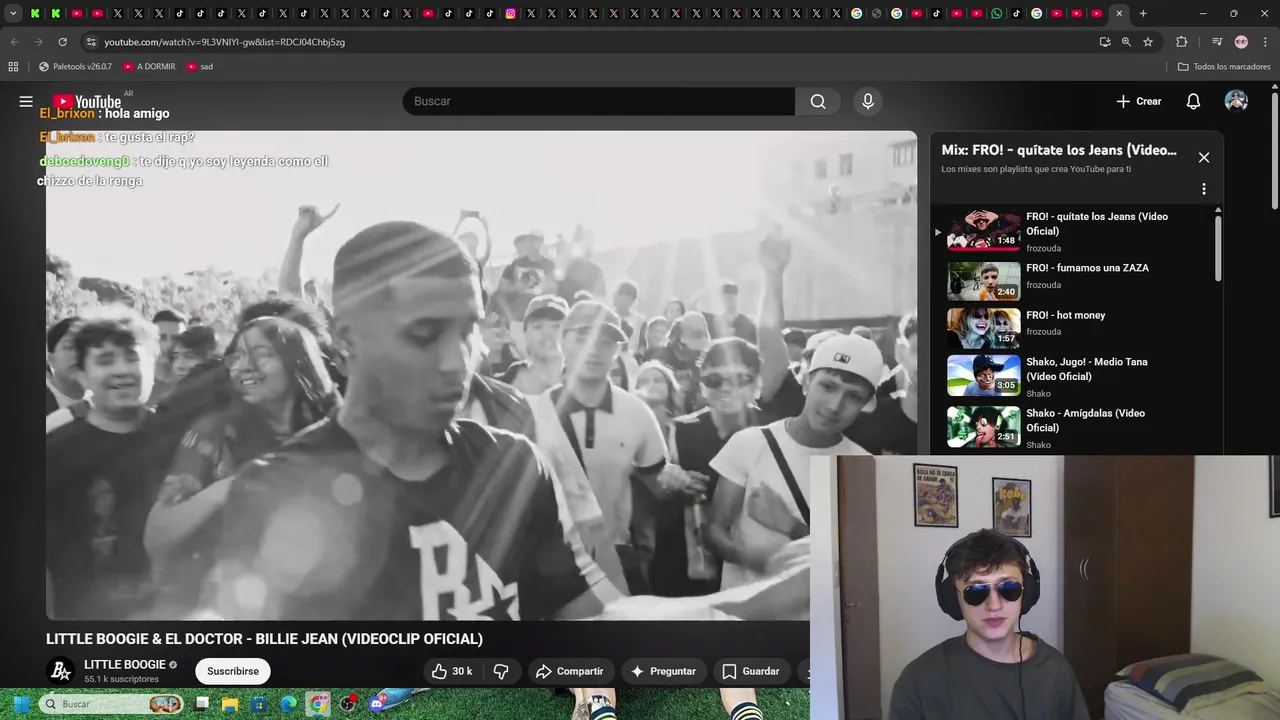
Task: Open Microsoft Store from taskbar
Action: coord(259,704)
